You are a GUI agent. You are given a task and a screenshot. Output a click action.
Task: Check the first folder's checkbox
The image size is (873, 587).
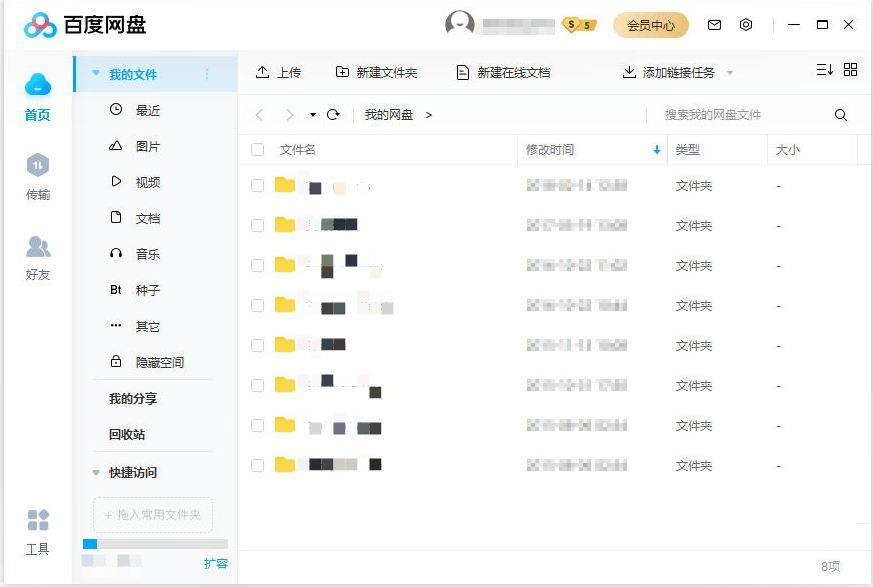258,186
